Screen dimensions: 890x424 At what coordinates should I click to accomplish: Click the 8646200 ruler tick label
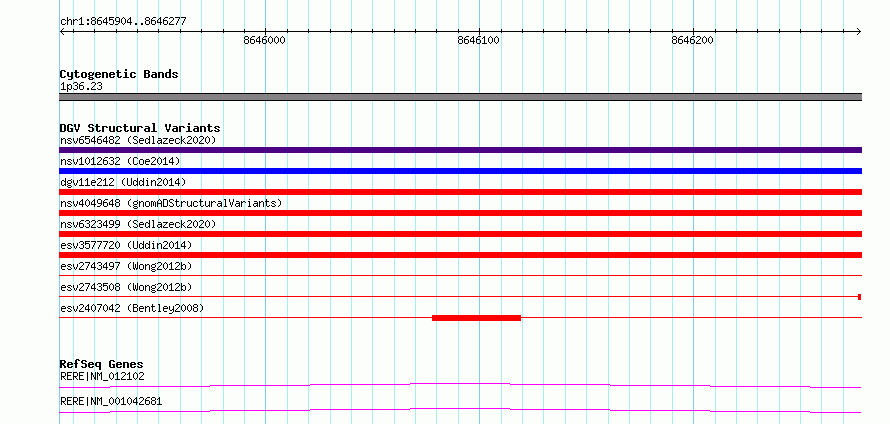pos(692,40)
